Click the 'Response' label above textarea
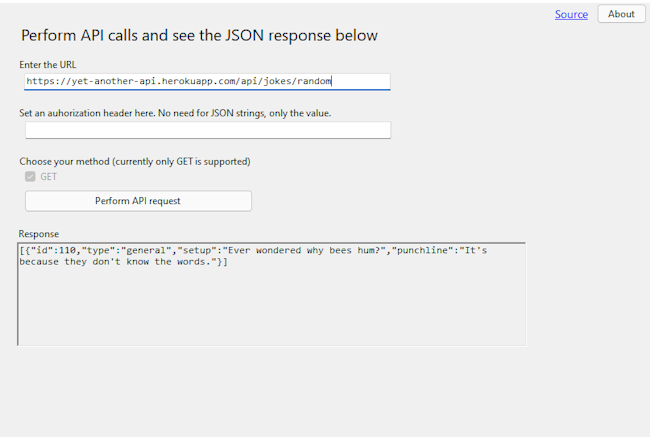 (39, 234)
